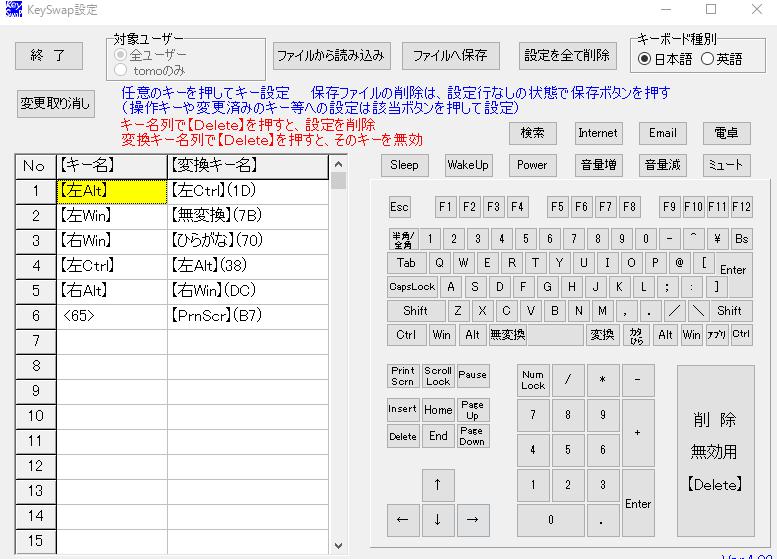777x559 pixels.
Task: Click the 音量増 volume up key
Action: 598,165
